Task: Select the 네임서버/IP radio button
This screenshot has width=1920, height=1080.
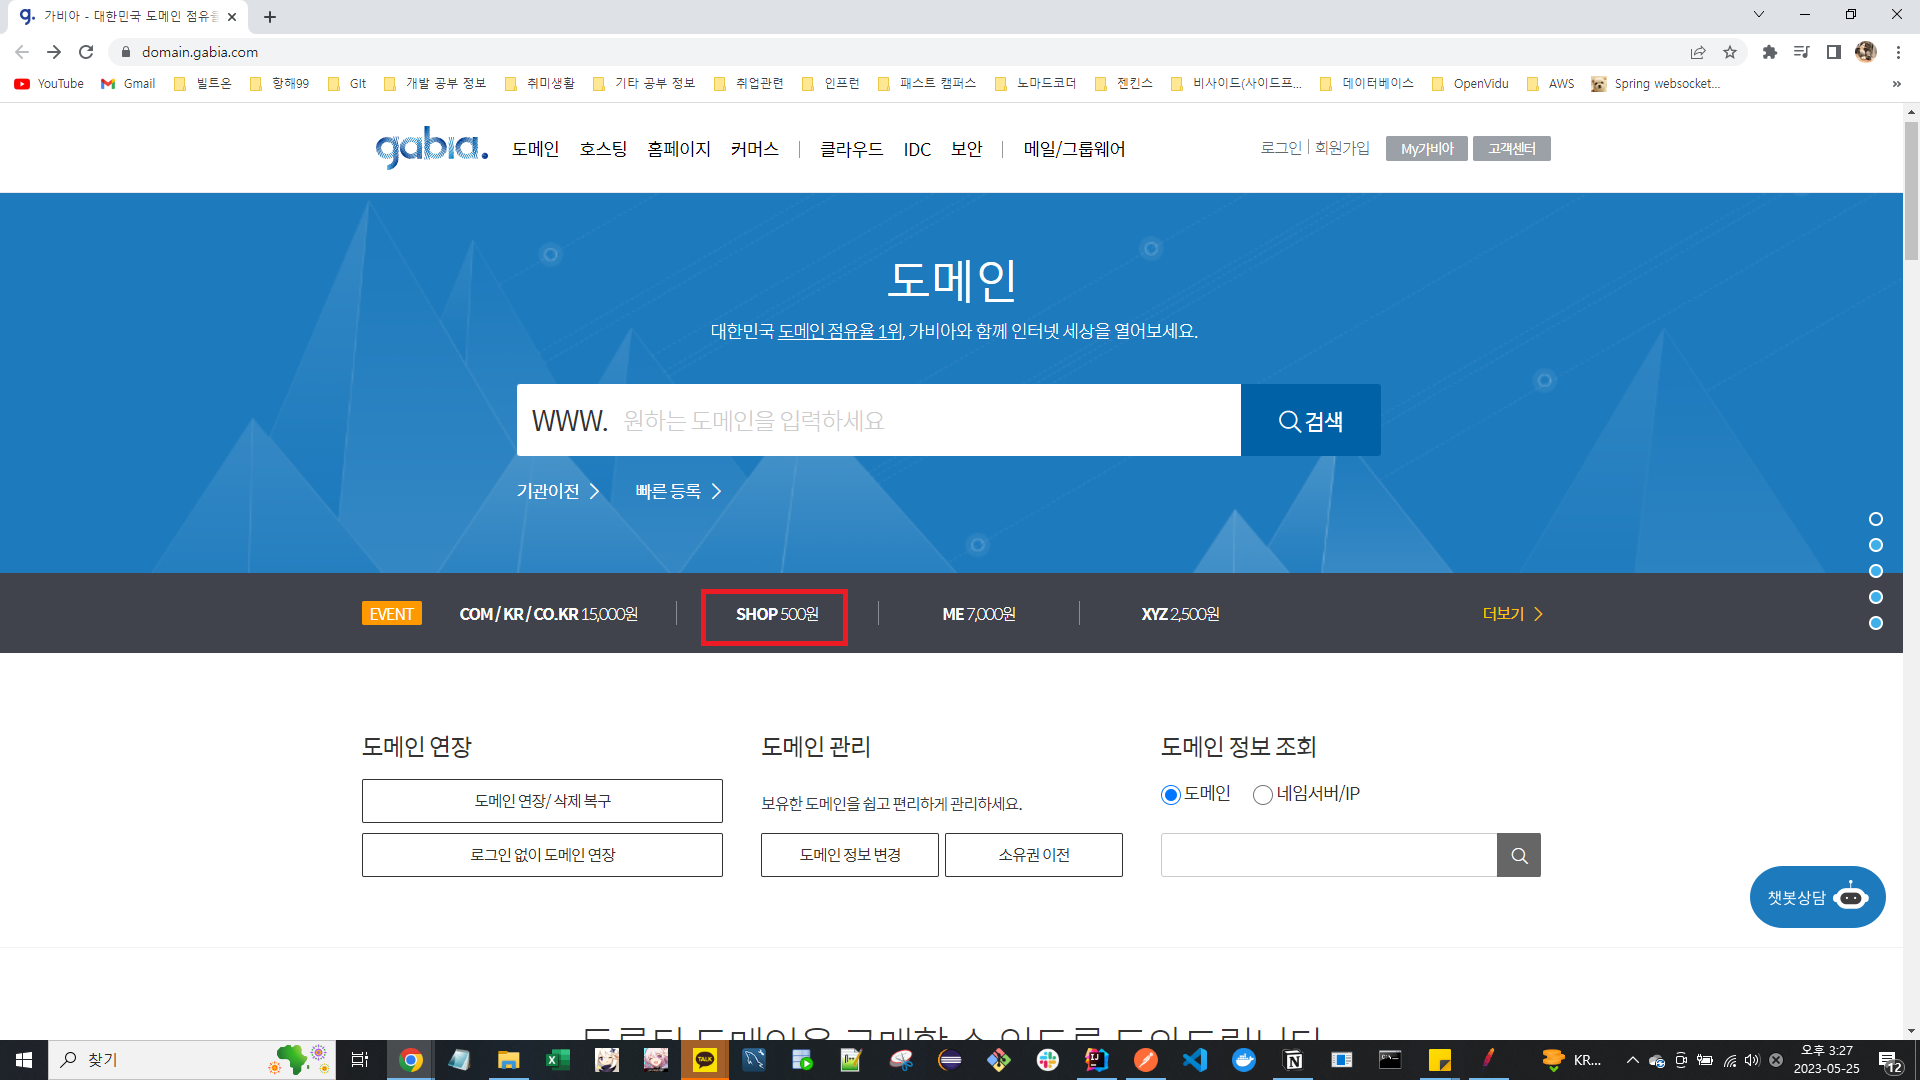Action: (x=1263, y=795)
